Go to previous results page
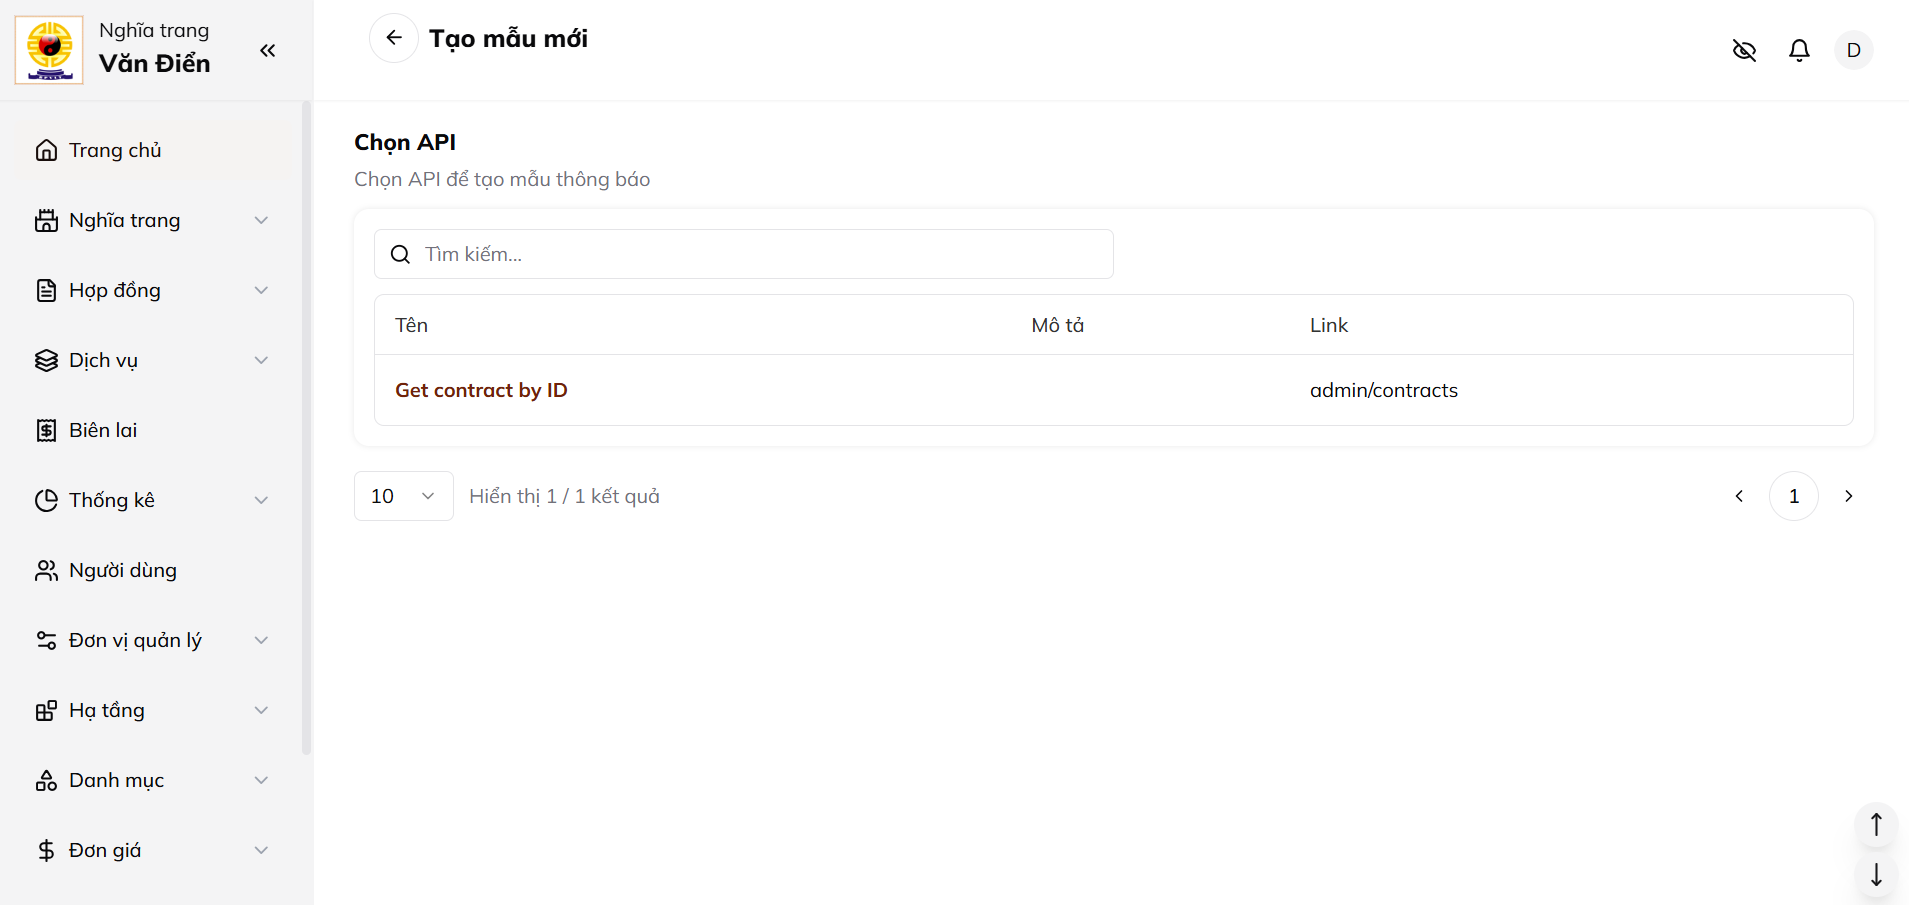 point(1739,496)
